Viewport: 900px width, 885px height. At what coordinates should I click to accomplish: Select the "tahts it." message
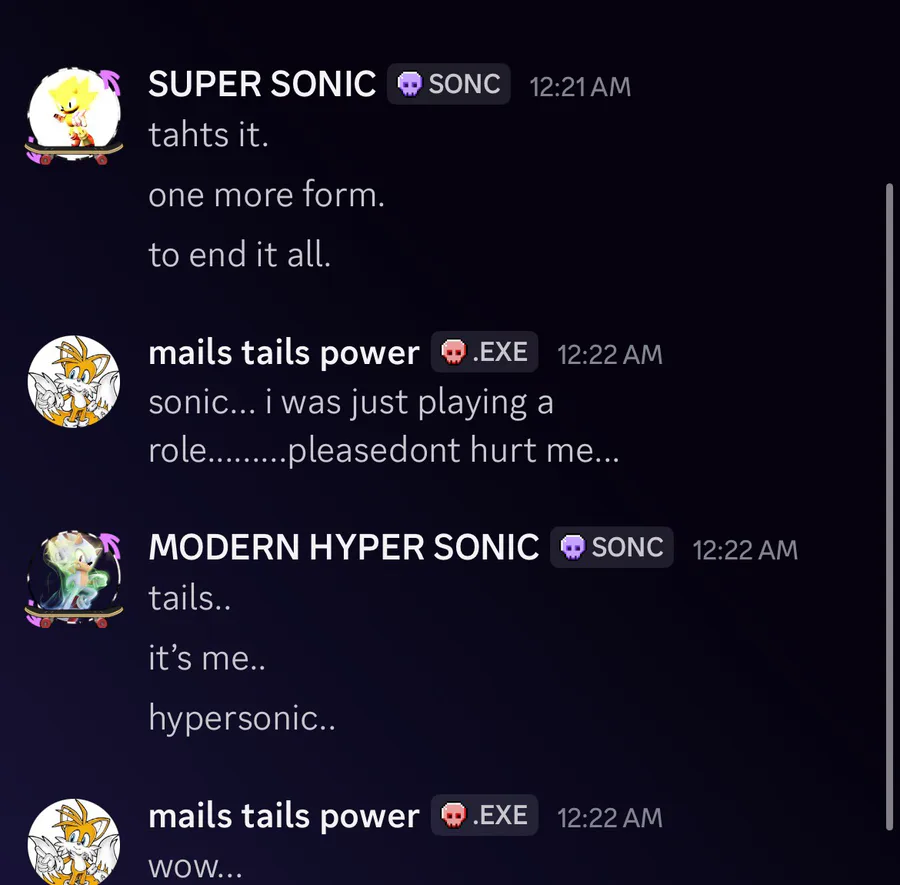(x=208, y=135)
